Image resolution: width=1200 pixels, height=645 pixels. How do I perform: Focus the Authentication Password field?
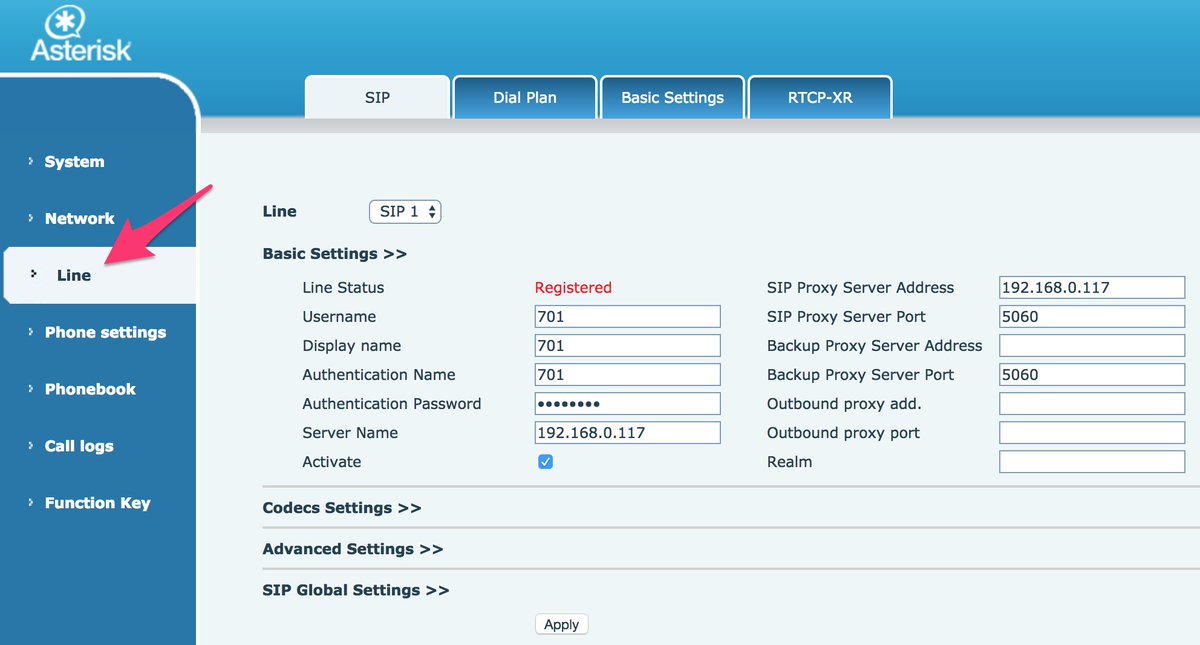628,404
